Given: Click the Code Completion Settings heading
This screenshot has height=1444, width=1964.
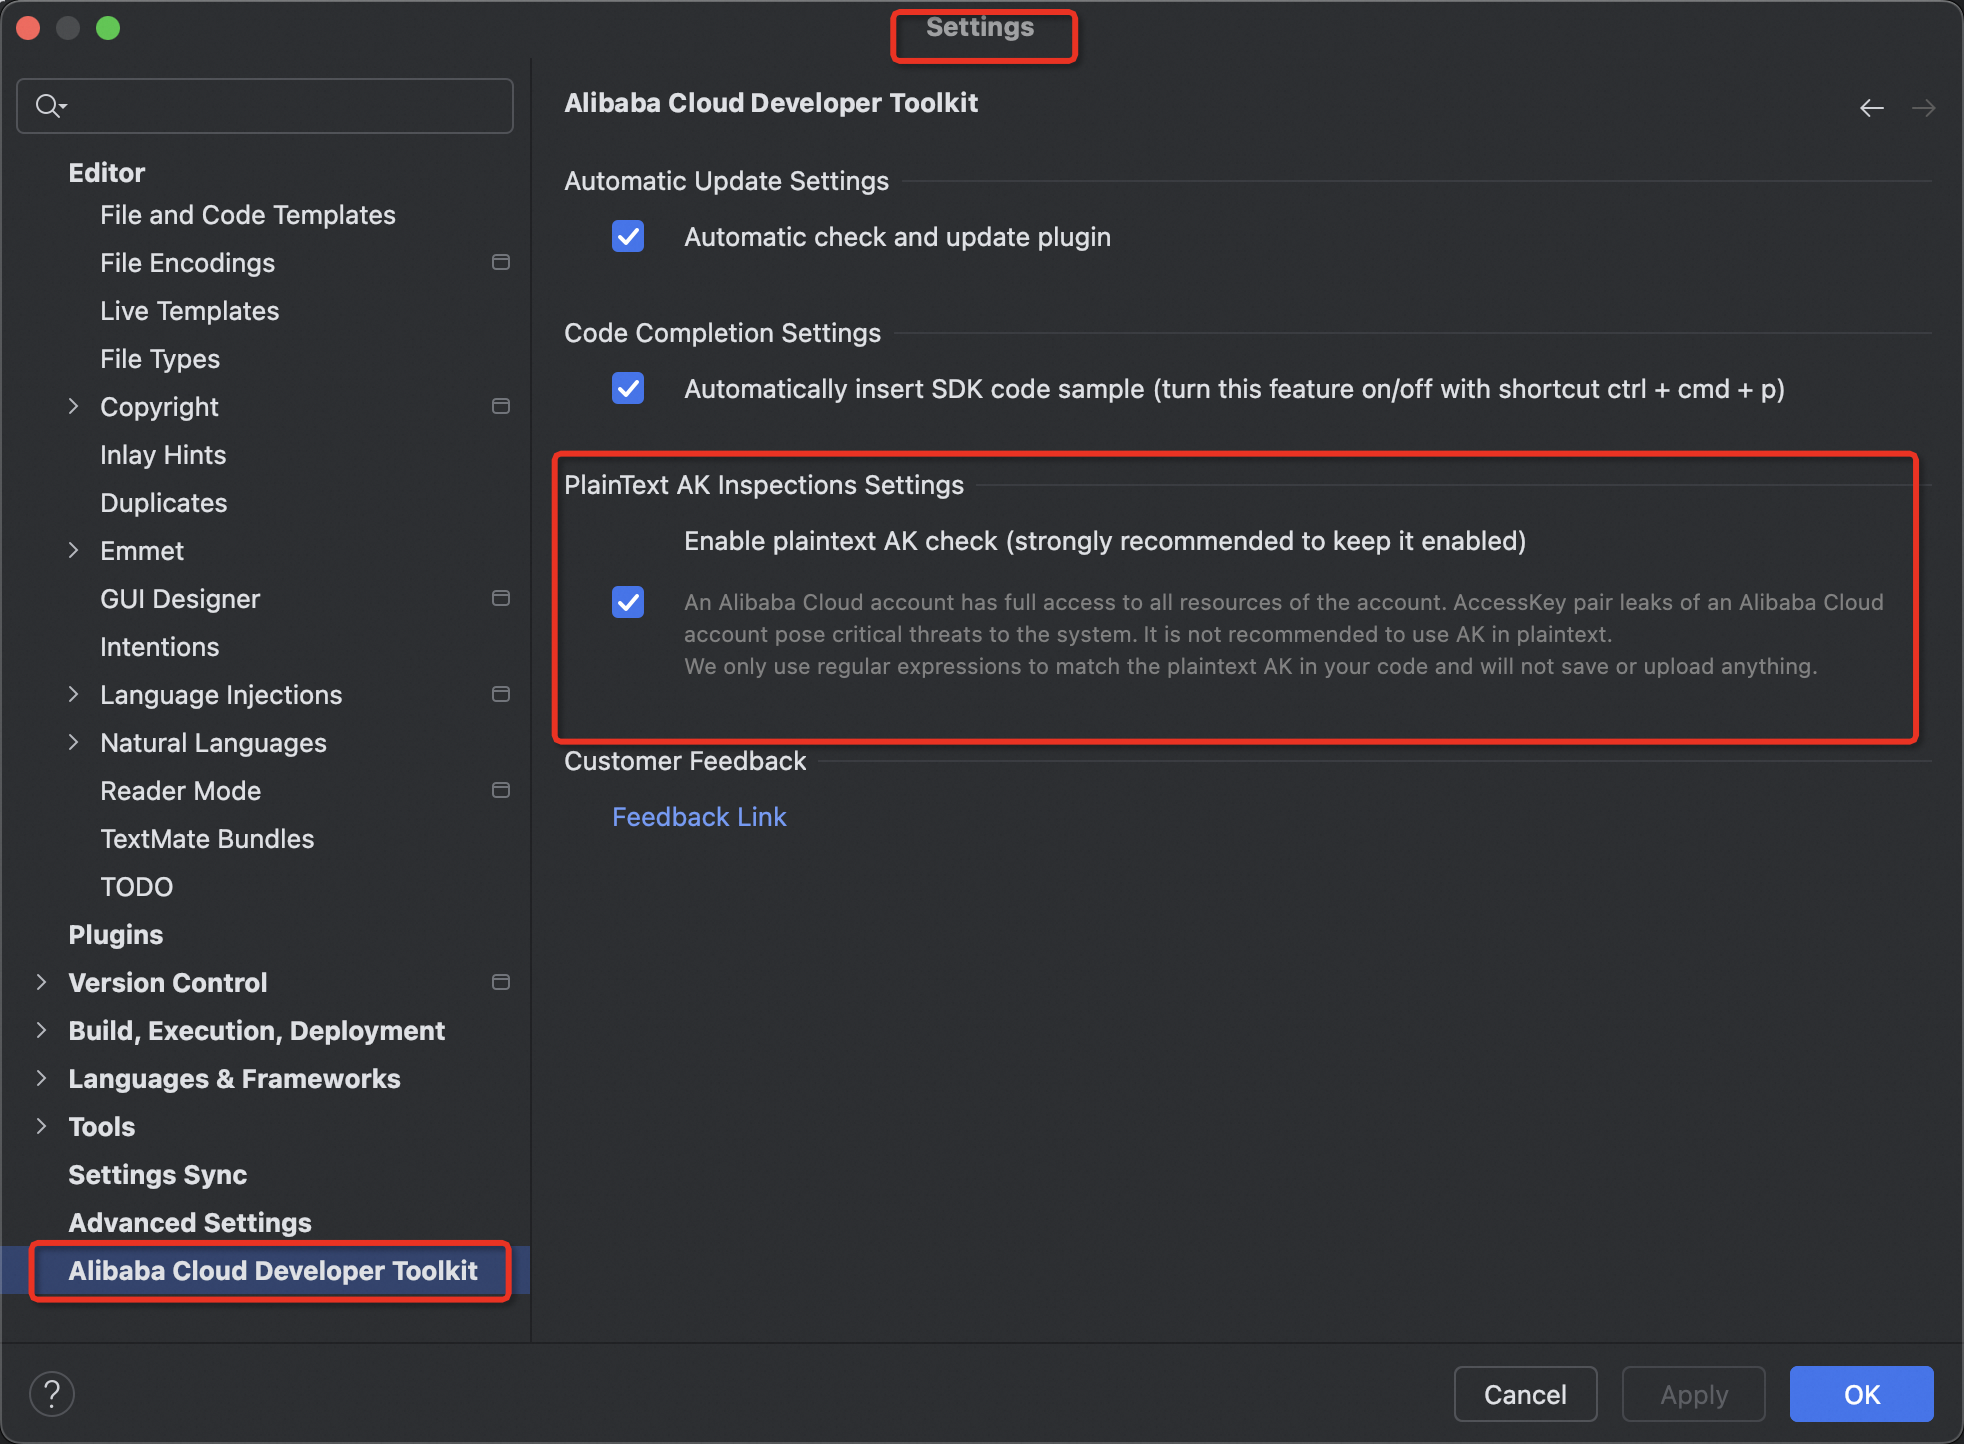Looking at the screenshot, I should [x=722, y=333].
